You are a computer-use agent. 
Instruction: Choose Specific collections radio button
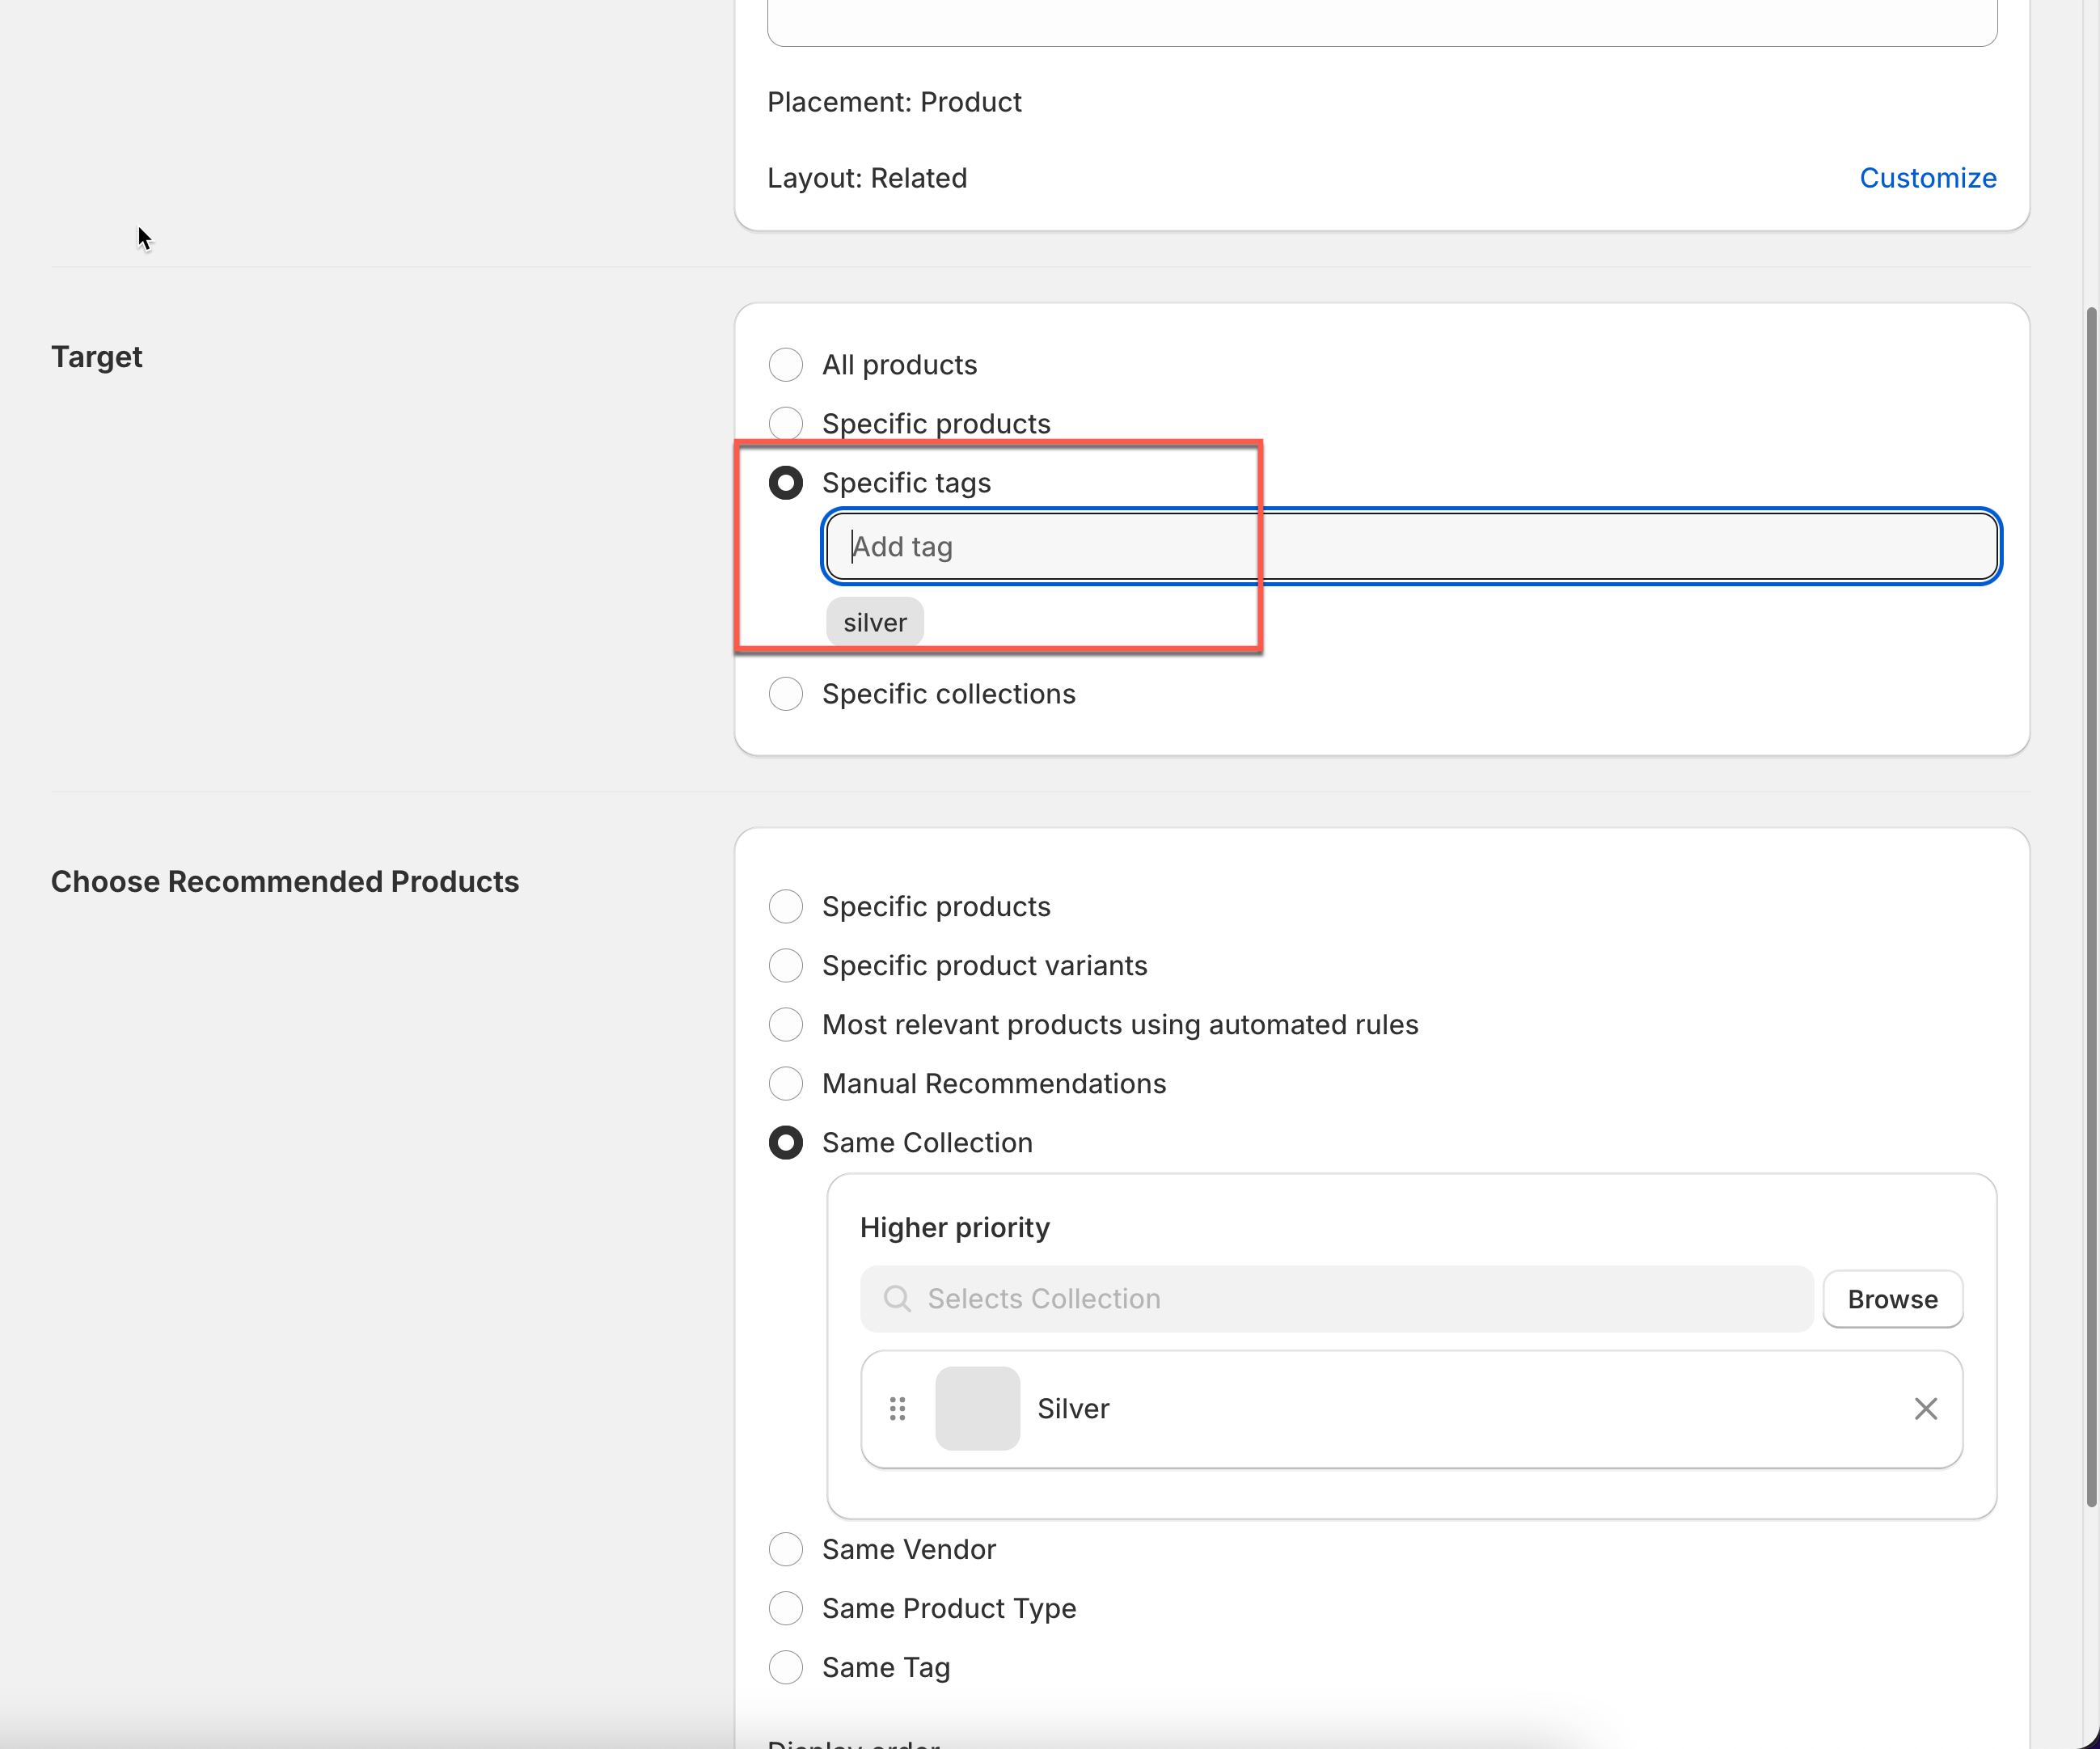pyautogui.click(x=786, y=694)
